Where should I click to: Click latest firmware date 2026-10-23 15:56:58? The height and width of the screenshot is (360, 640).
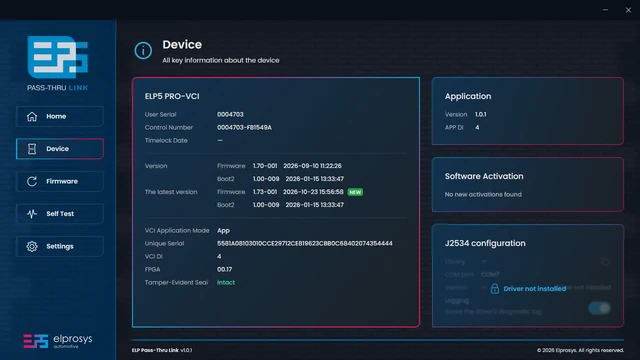[313, 192]
